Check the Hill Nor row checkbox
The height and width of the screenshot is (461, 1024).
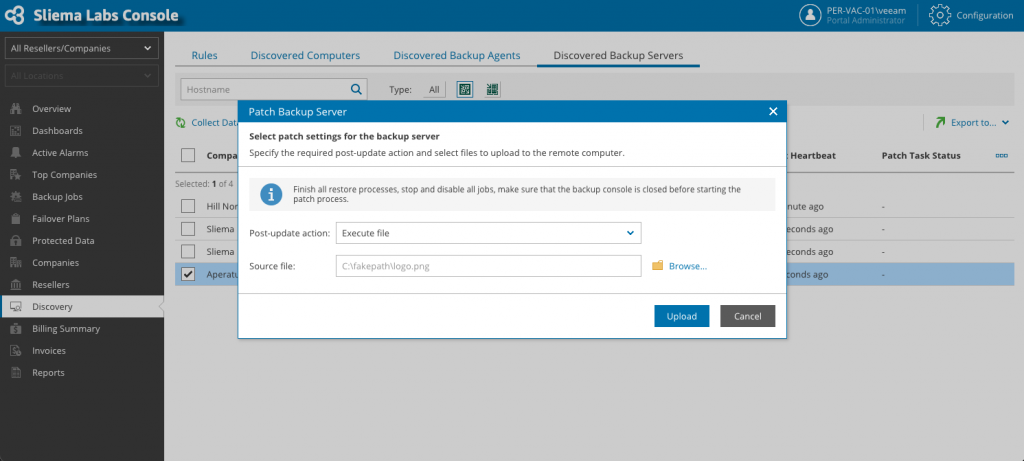188,206
